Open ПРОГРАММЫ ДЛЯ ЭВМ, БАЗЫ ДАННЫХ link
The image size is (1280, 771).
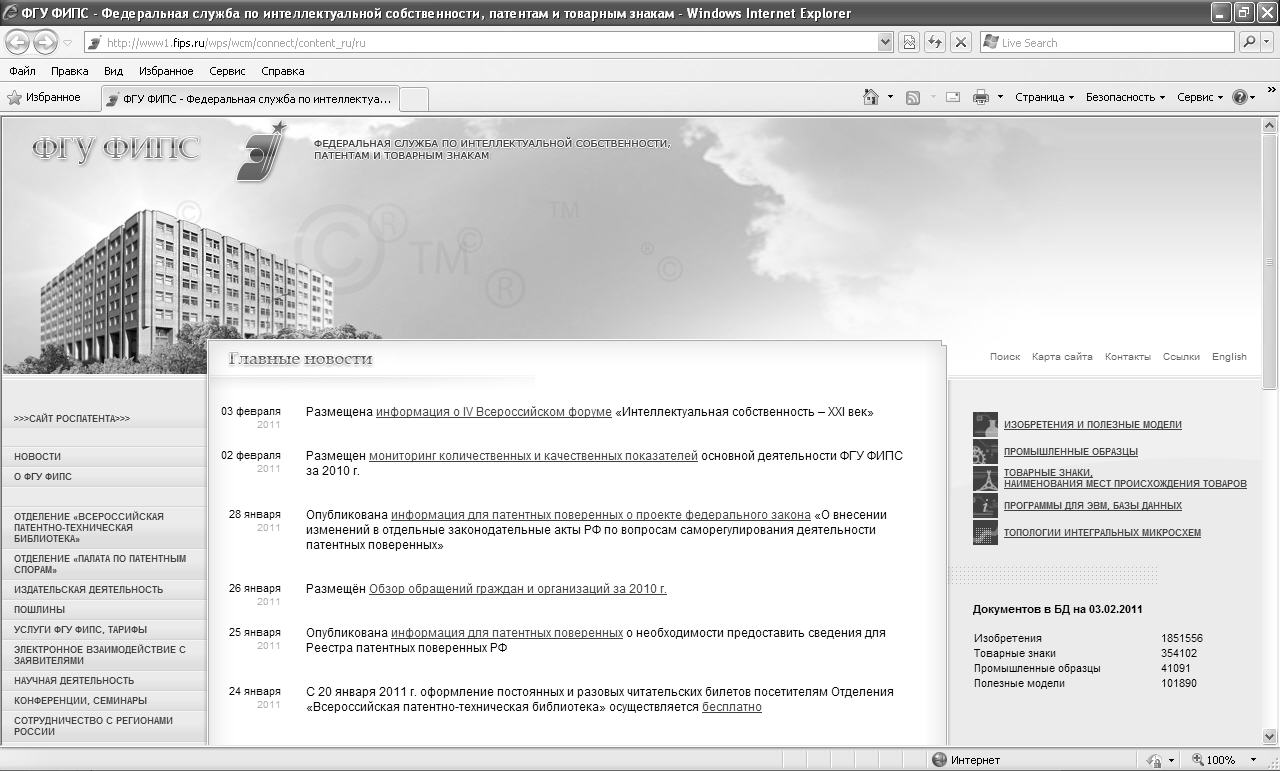click(x=1092, y=506)
